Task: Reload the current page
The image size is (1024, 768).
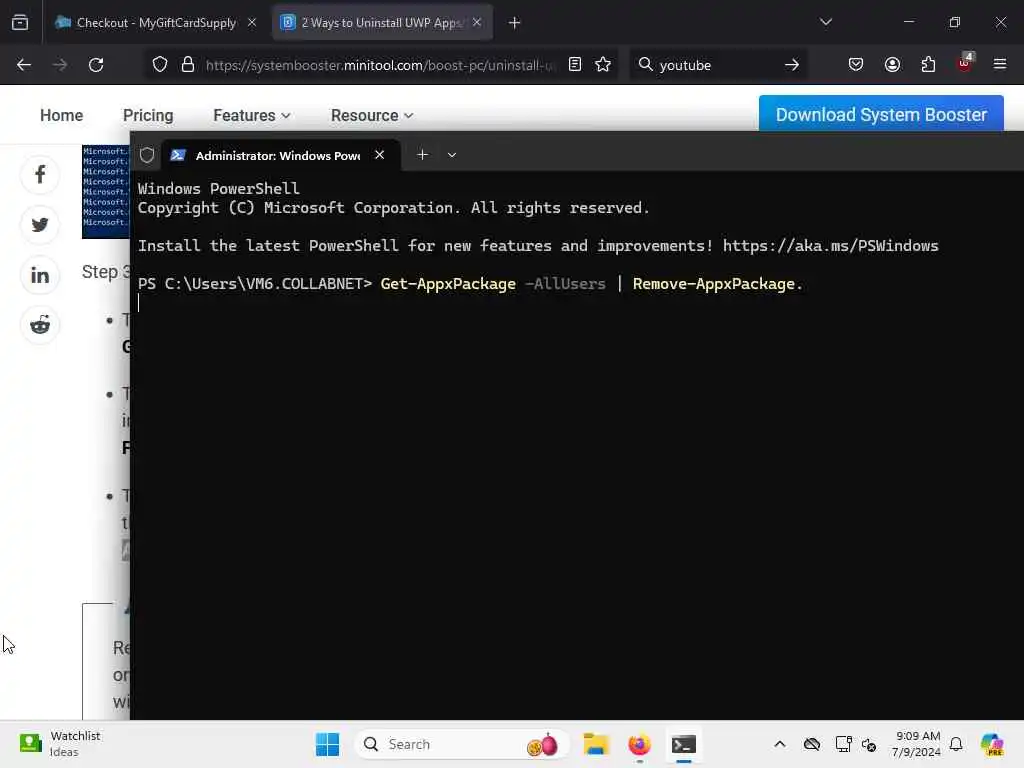Action: [x=96, y=65]
